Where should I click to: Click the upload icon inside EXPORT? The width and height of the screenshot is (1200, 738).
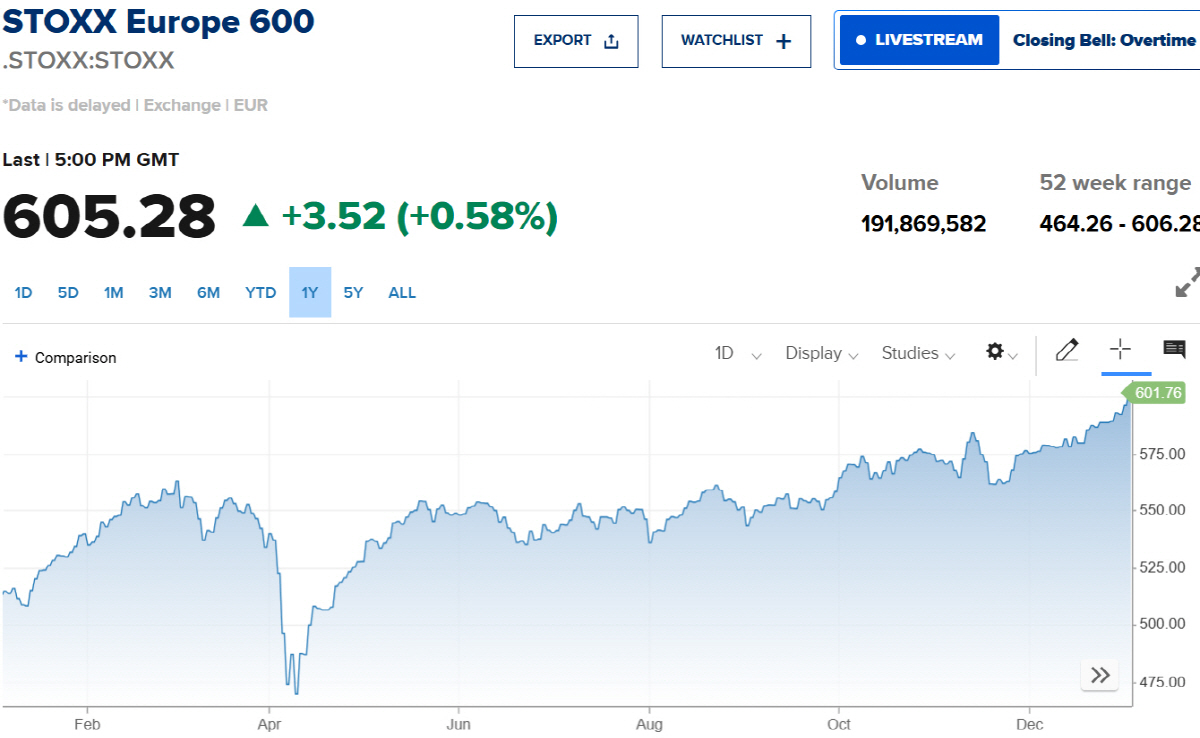(611, 40)
